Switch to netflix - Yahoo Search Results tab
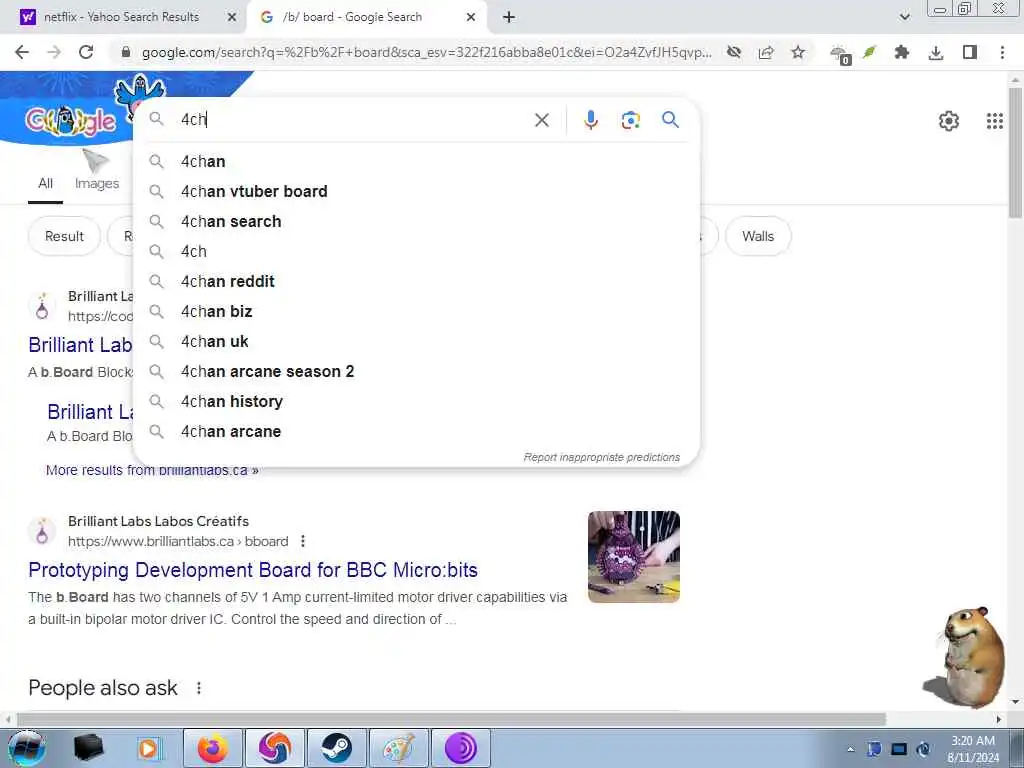This screenshot has height=768, width=1024. click(x=121, y=17)
